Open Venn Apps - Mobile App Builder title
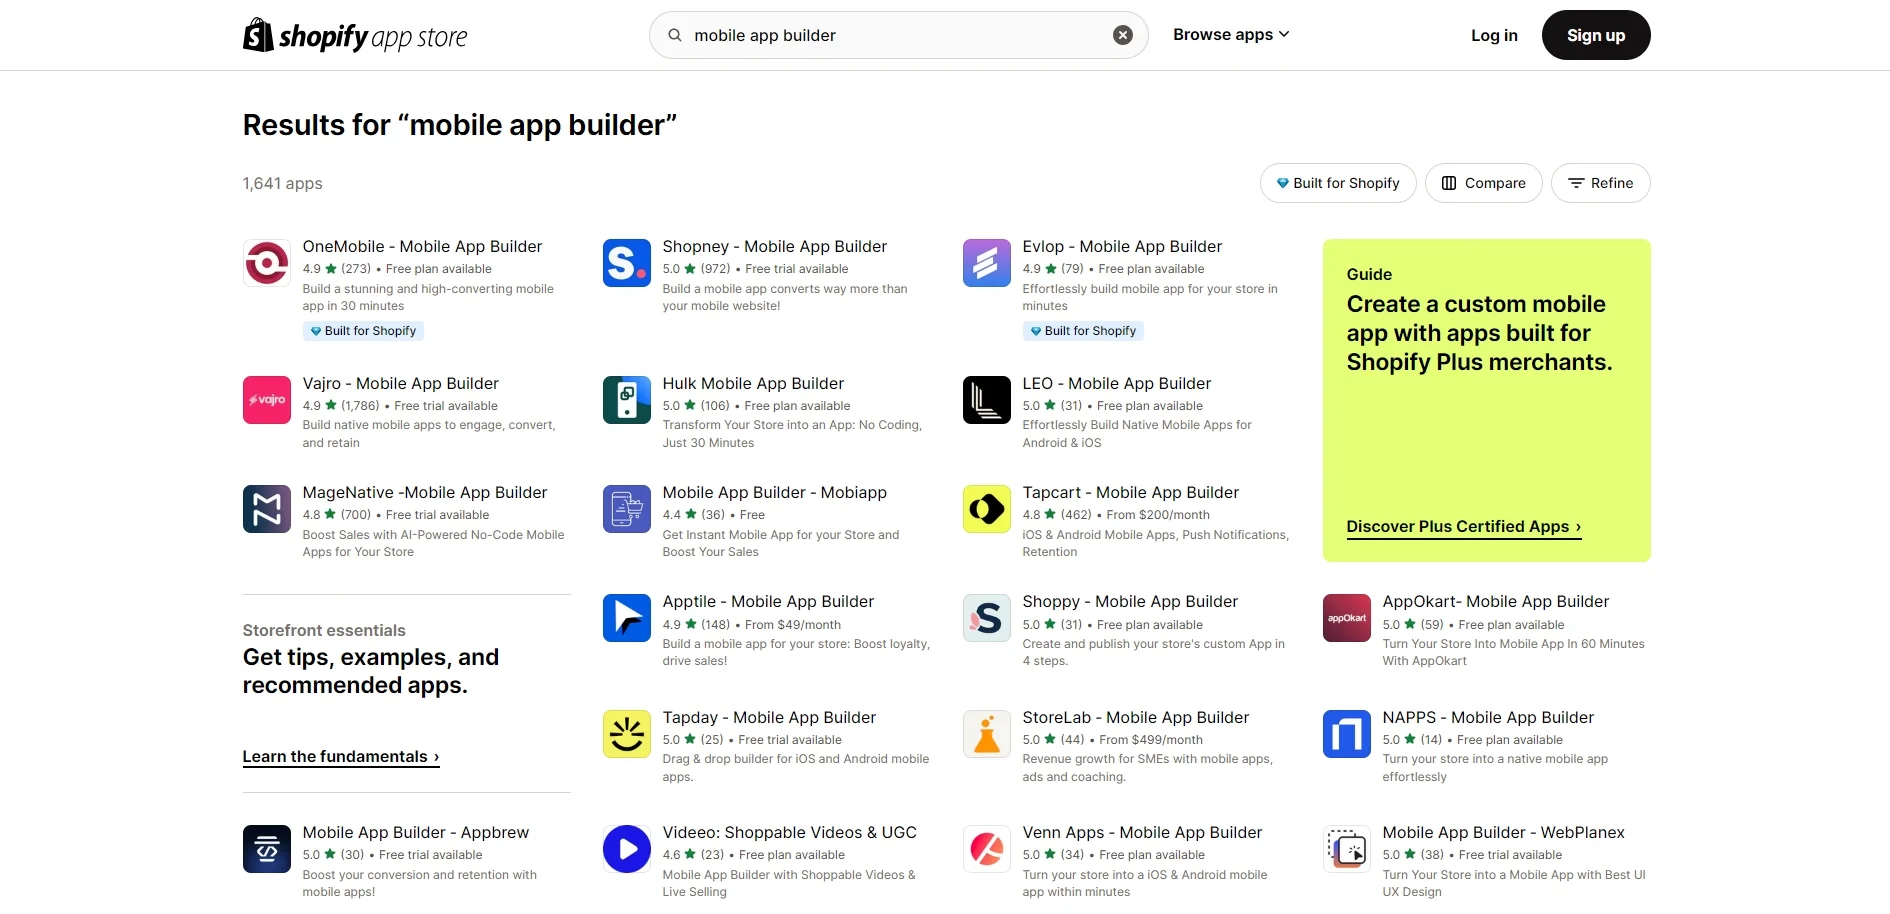The height and width of the screenshot is (914, 1890). (x=1142, y=833)
